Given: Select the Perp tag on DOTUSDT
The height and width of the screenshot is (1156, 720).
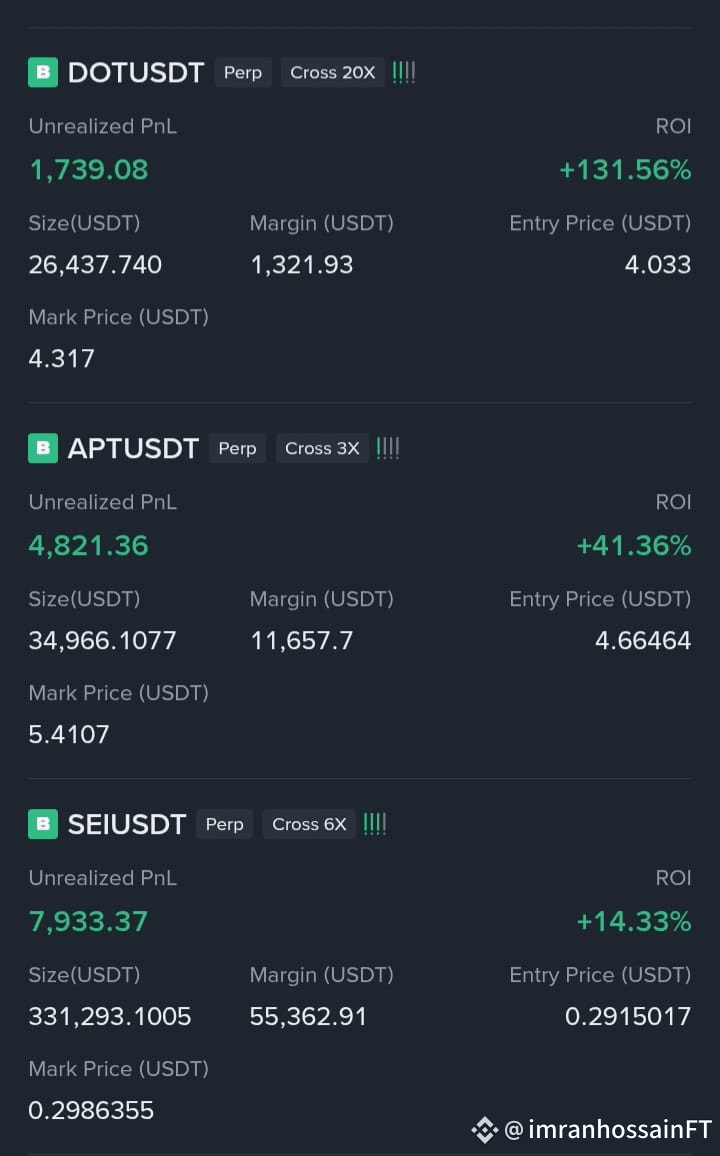Looking at the screenshot, I should click(243, 72).
